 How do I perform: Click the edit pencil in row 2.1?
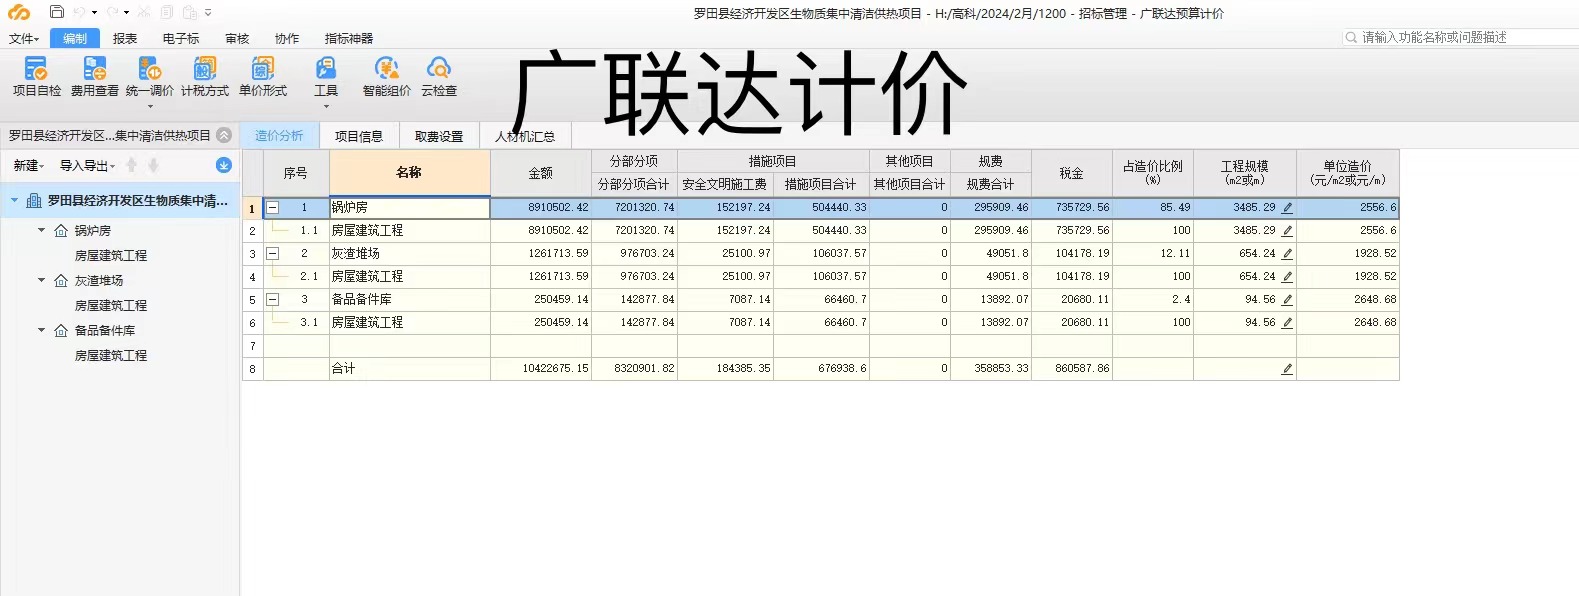click(1287, 277)
